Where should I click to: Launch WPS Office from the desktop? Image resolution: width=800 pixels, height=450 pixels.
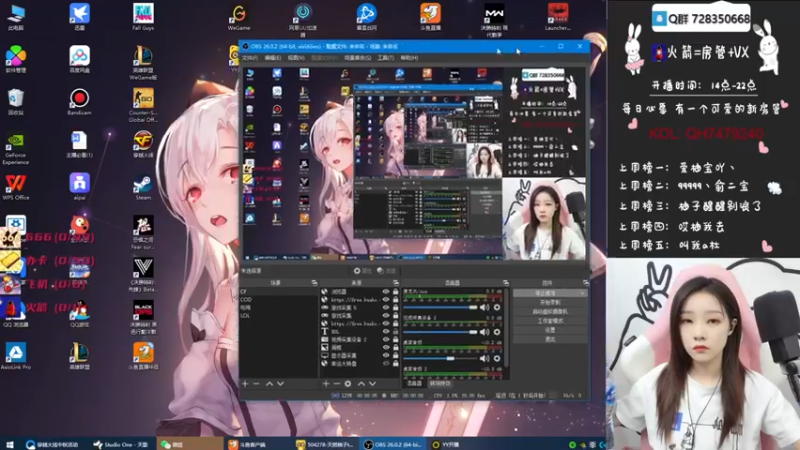coord(15,187)
